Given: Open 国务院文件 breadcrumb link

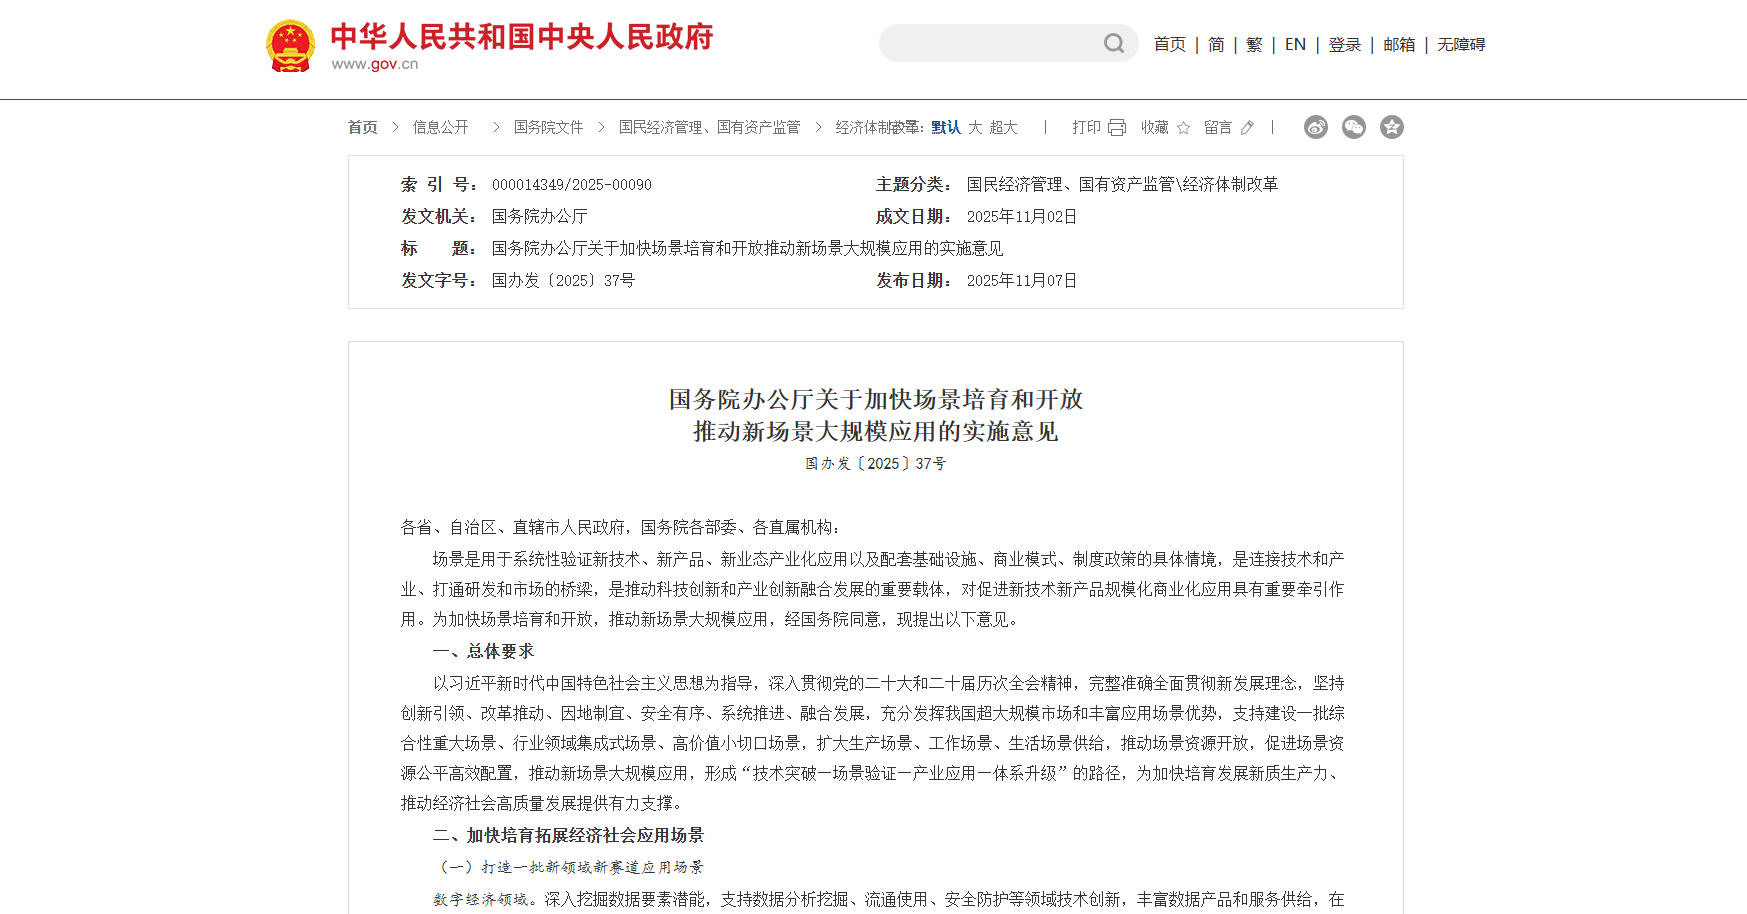Looking at the screenshot, I should [x=548, y=127].
